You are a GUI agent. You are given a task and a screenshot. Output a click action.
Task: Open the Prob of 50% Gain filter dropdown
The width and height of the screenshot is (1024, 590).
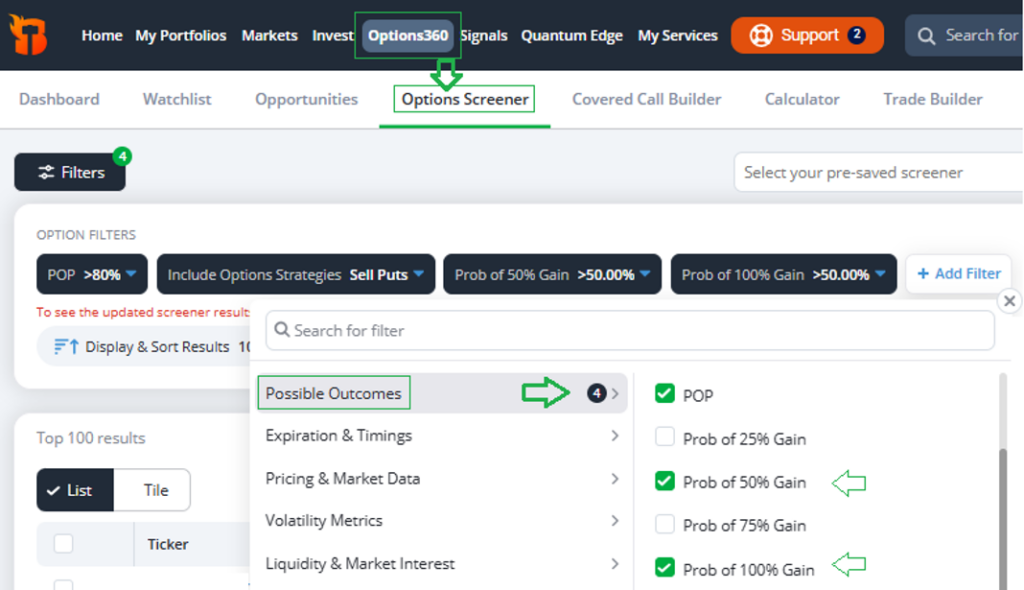click(552, 274)
